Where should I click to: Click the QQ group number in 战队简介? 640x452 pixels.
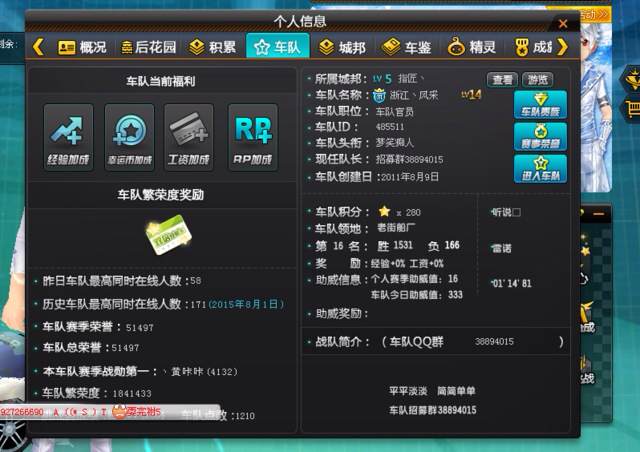(x=494, y=342)
